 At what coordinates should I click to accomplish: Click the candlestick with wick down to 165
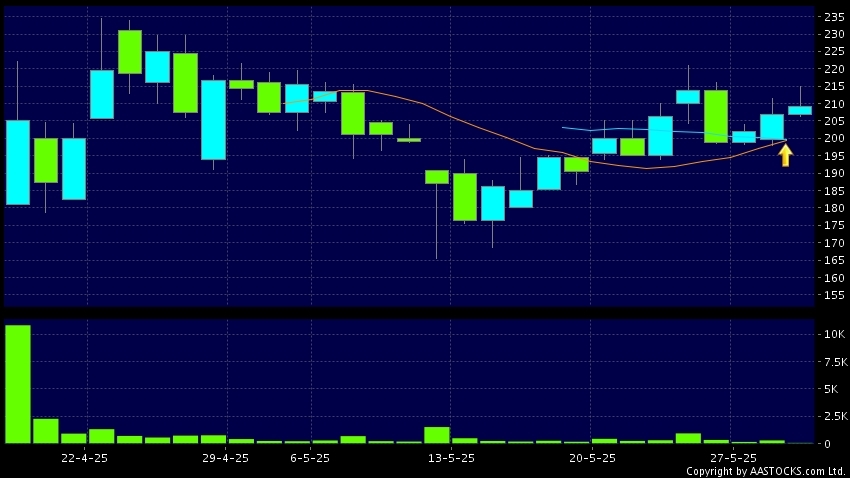pyautogui.click(x=437, y=215)
